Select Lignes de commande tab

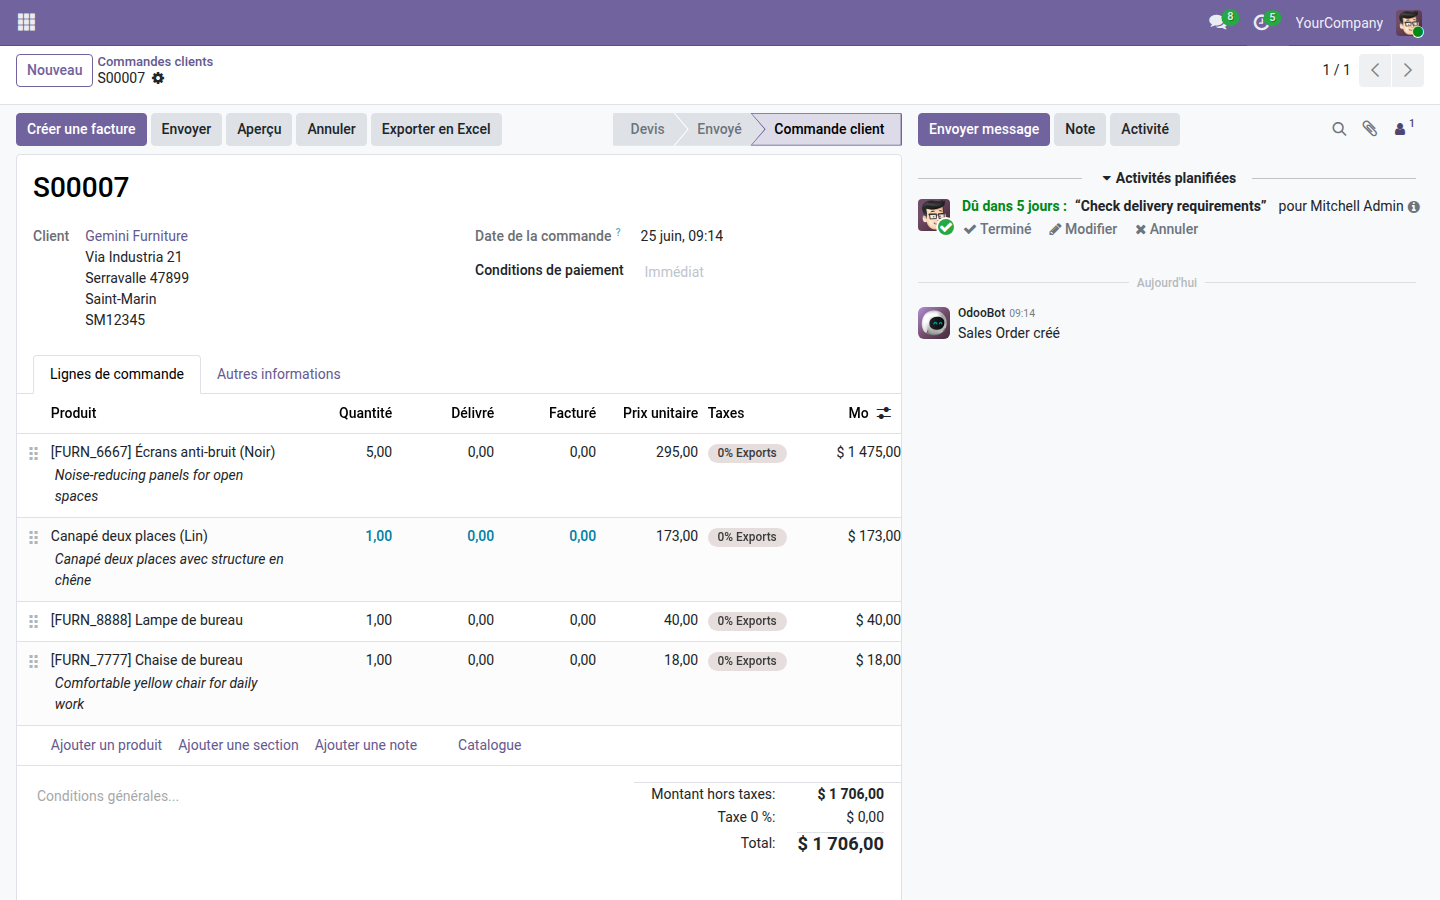117,374
